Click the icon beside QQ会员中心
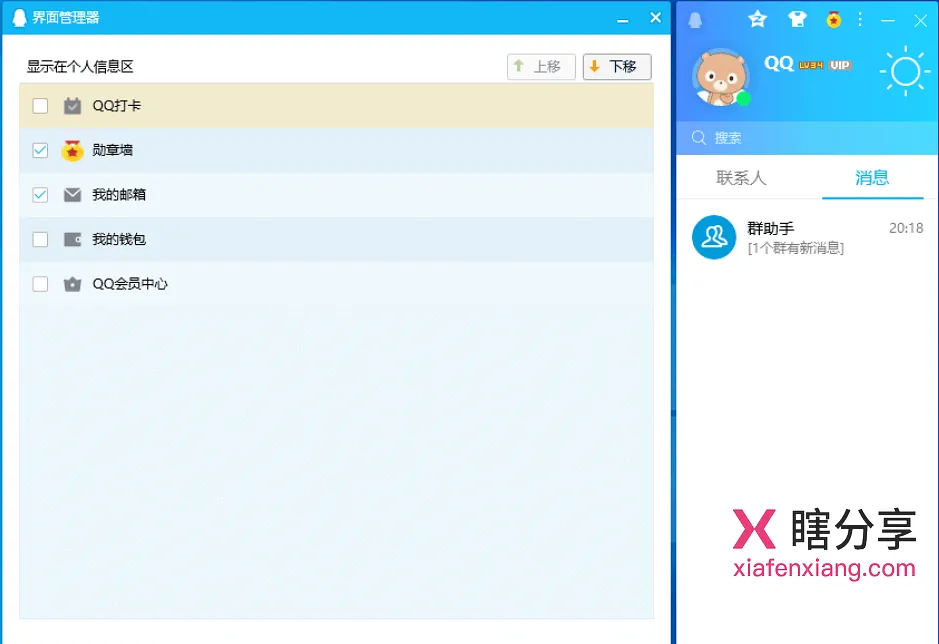The height and width of the screenshot is (644, 939). [x=72, y=284]
